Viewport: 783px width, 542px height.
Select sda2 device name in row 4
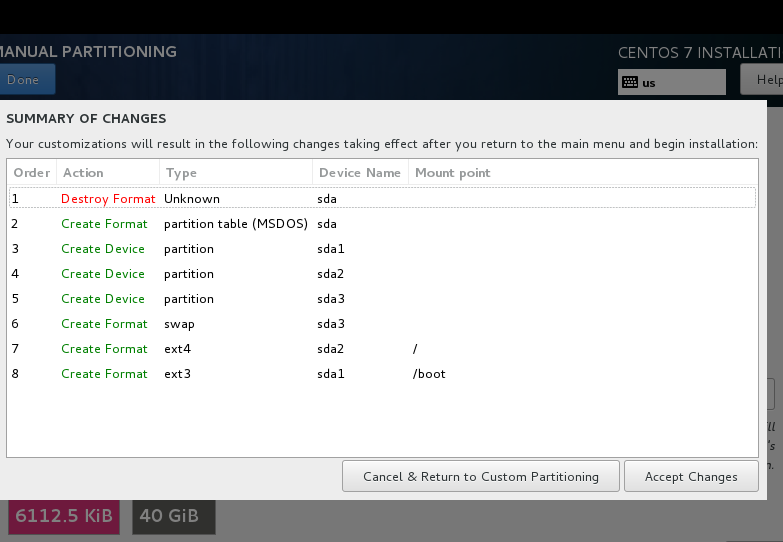coord(331,274)
